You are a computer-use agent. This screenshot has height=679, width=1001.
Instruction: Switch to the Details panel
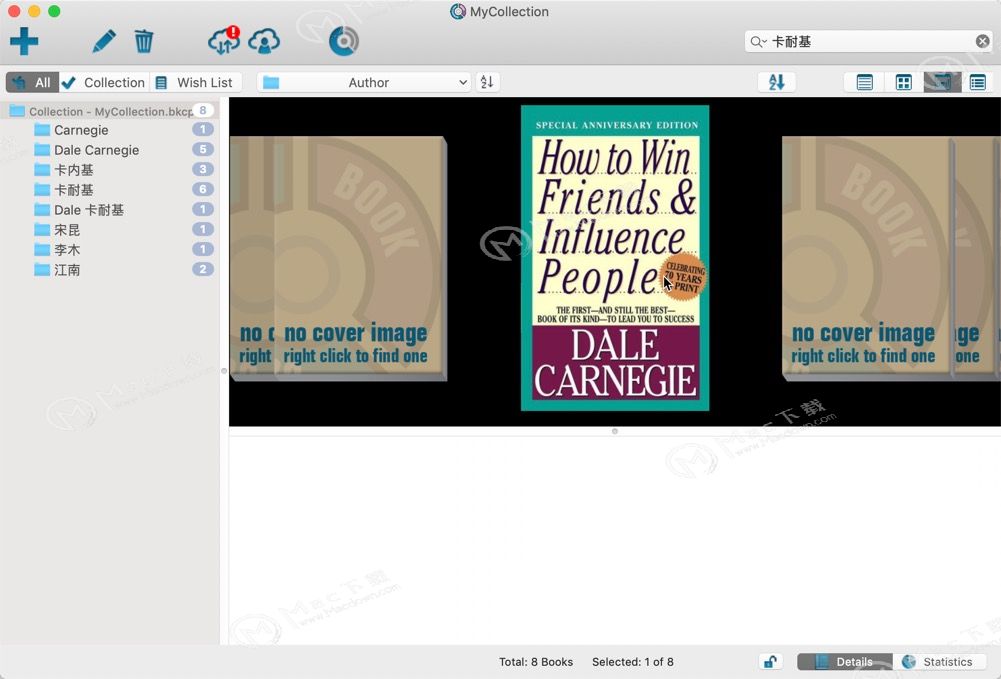tap(845, 662)
